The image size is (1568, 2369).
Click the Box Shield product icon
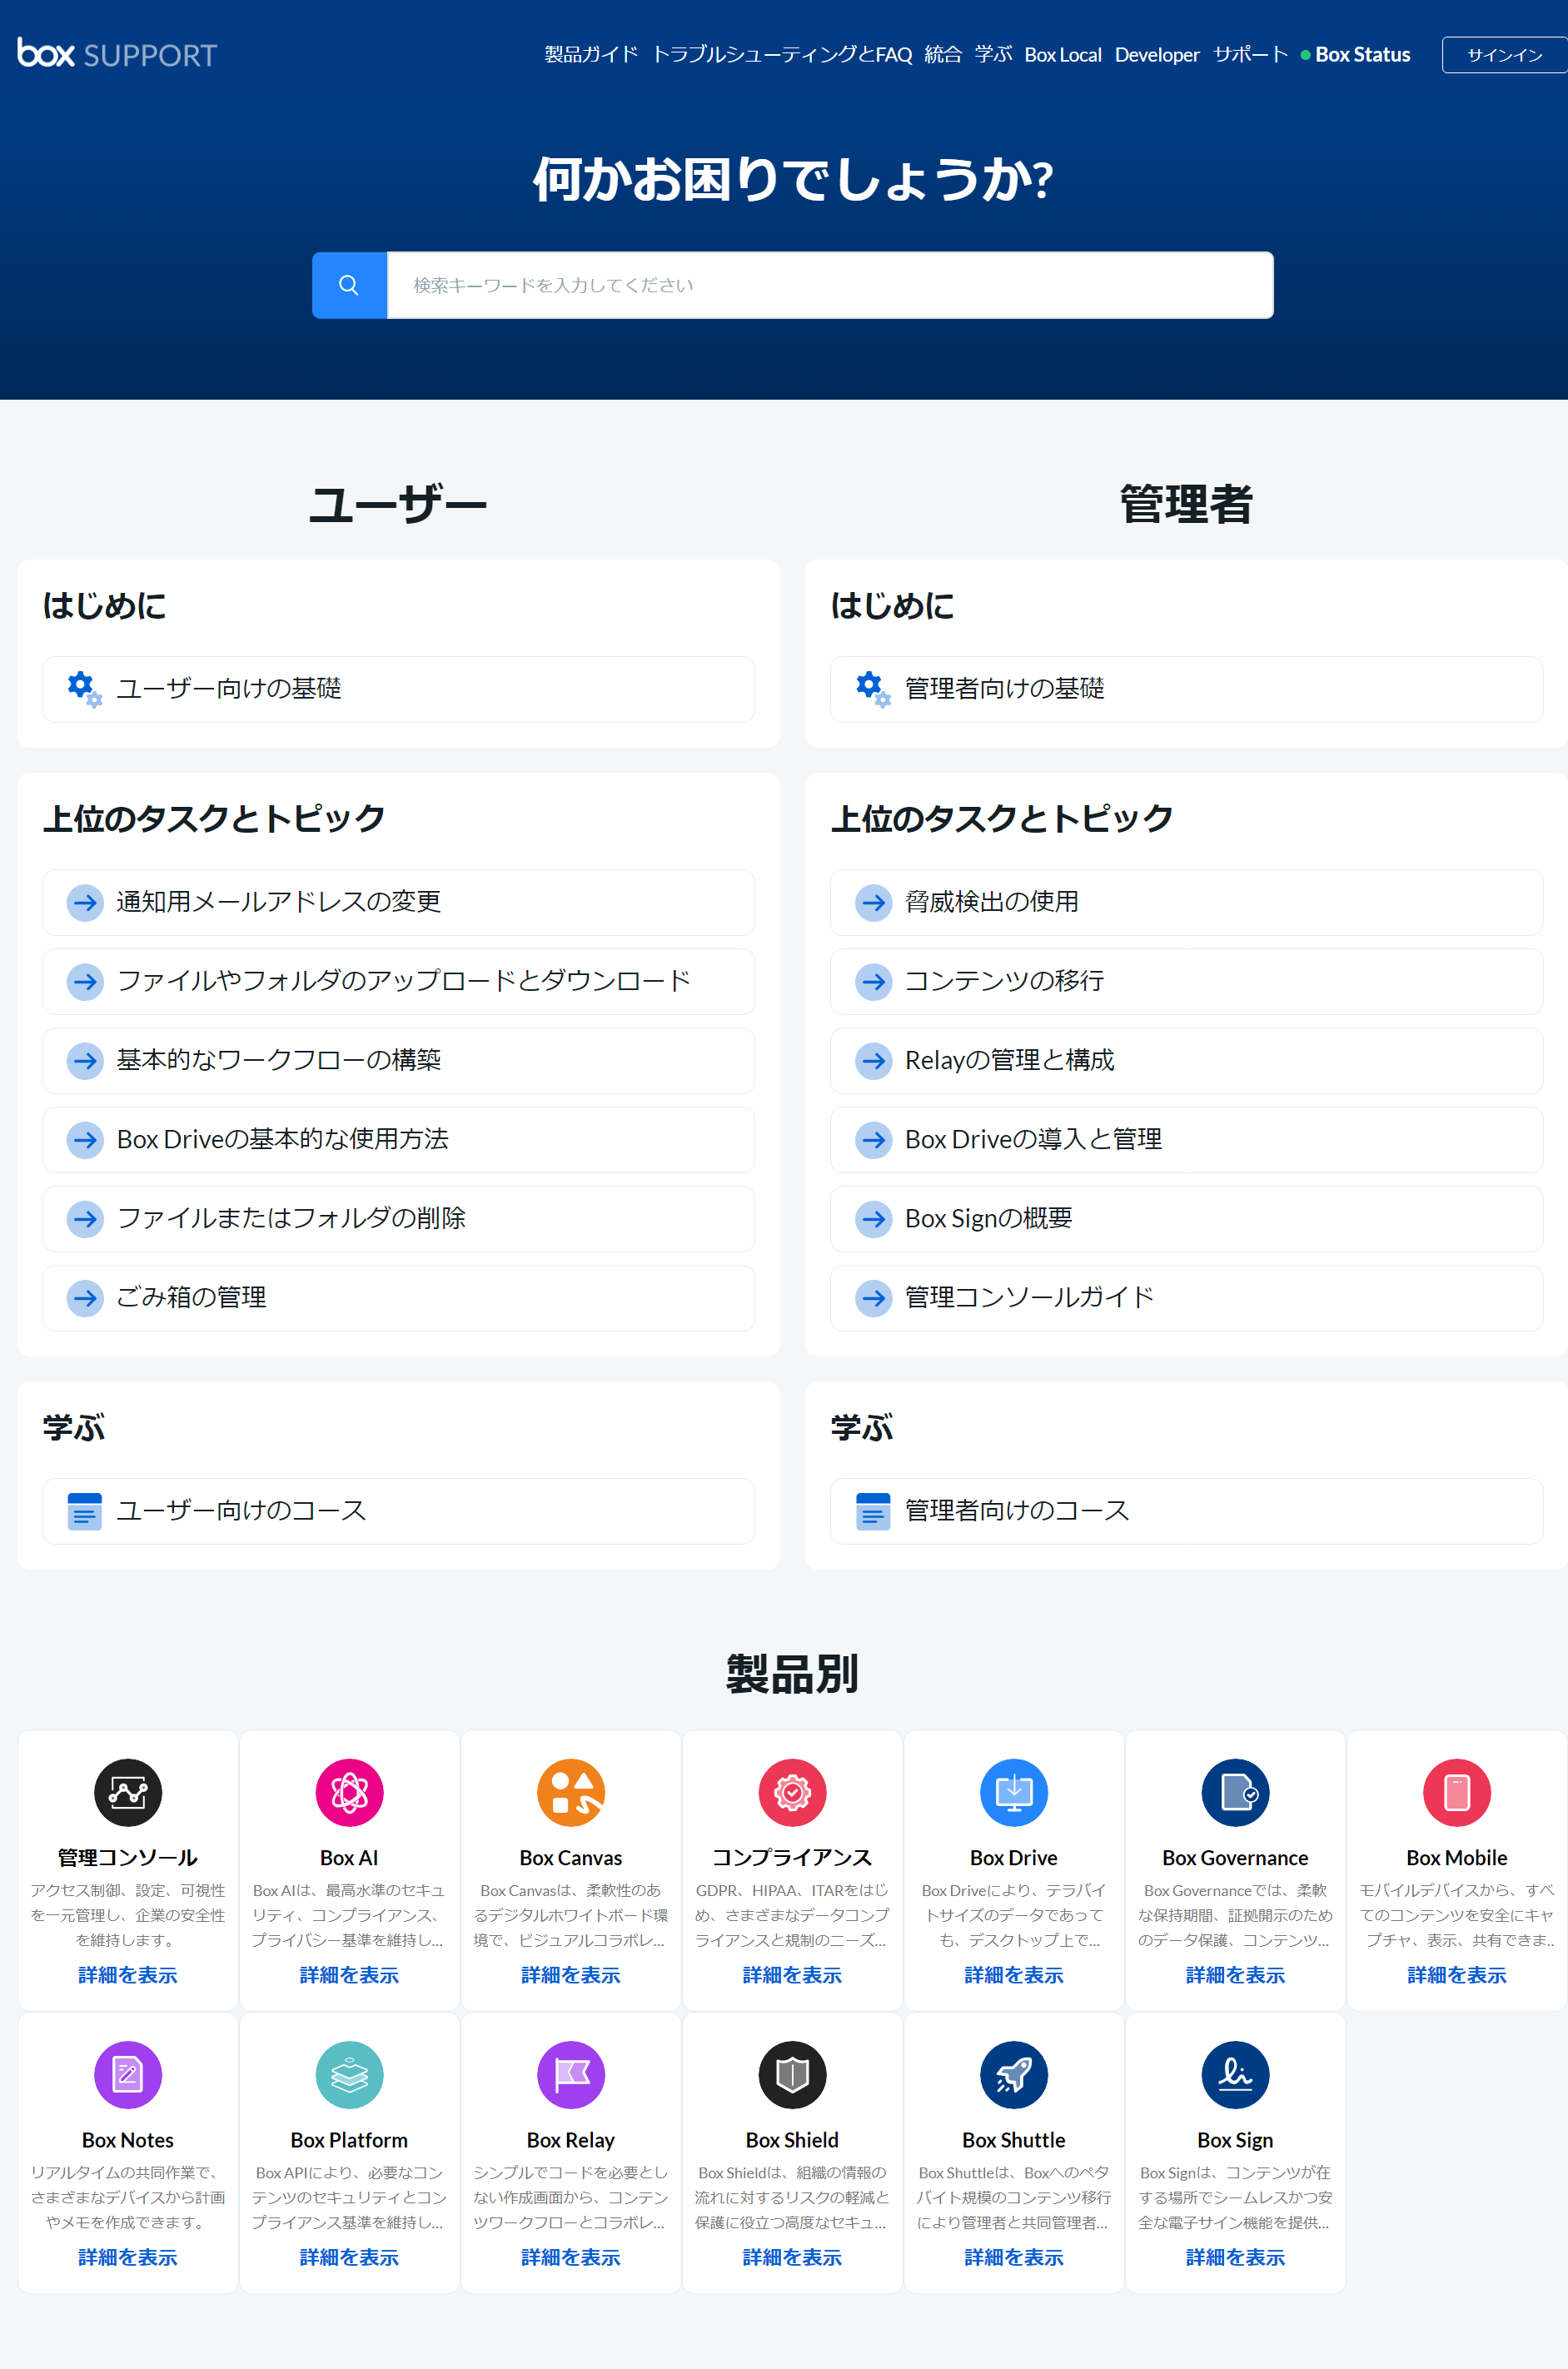792,2074
